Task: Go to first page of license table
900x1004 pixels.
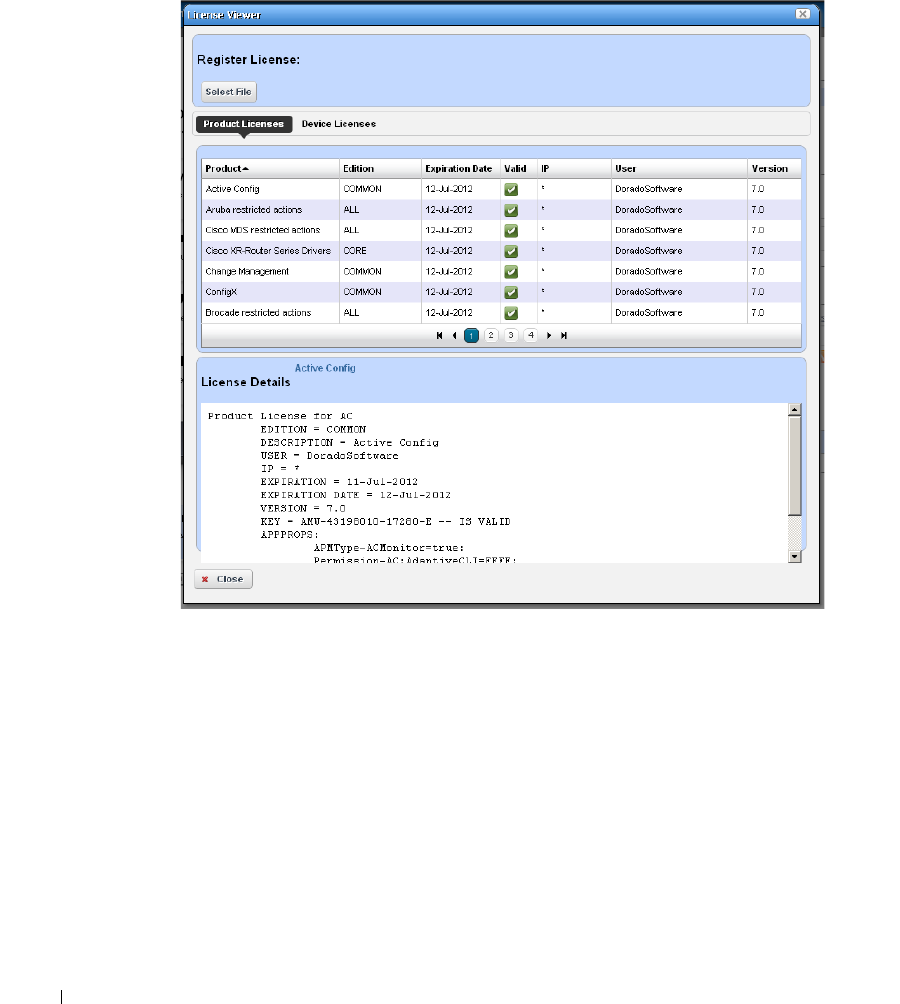Action: click(x=439, y=336)
